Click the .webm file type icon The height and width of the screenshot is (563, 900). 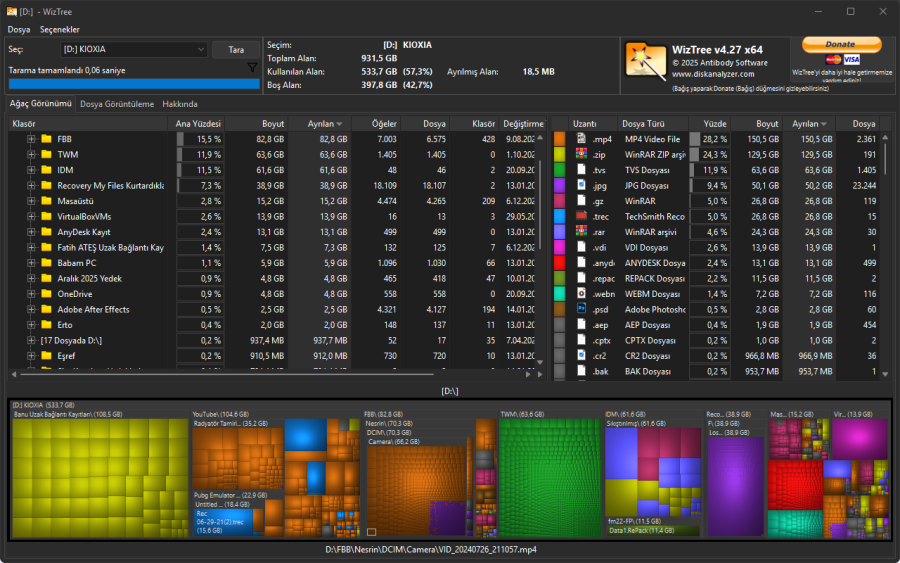[582, 294]
